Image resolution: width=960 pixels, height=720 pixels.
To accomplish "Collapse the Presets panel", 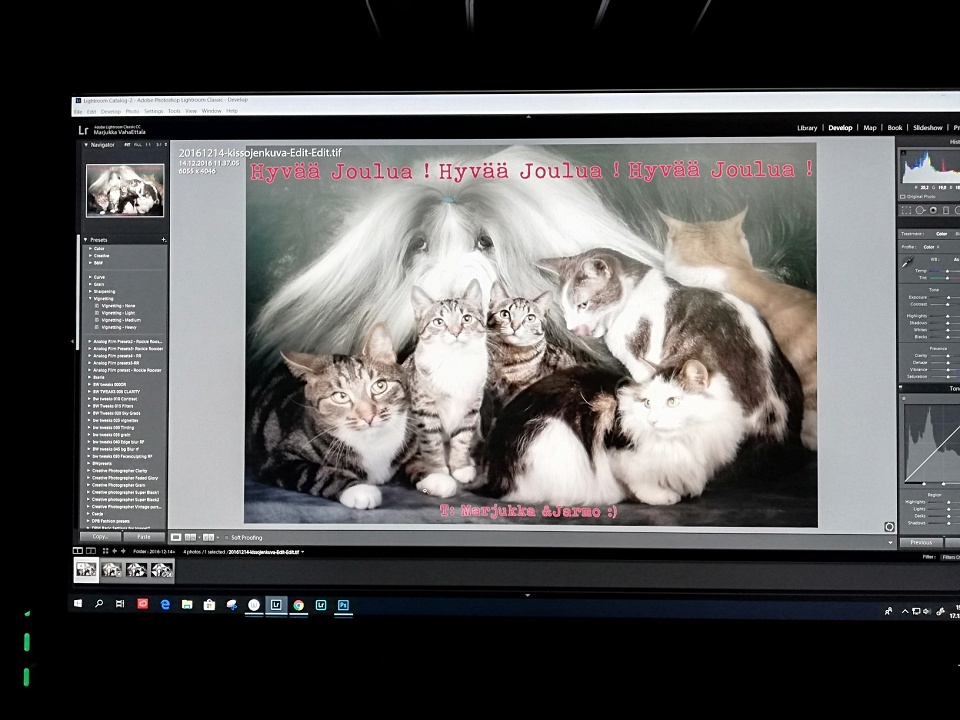I will click(x=86, y=239).
